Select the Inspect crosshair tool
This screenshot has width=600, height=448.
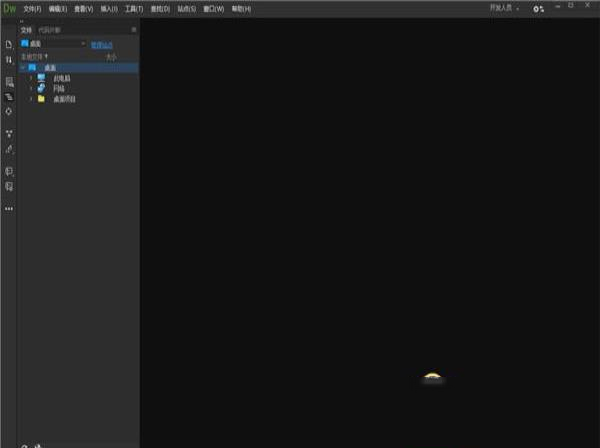click(x=9, y=111)
